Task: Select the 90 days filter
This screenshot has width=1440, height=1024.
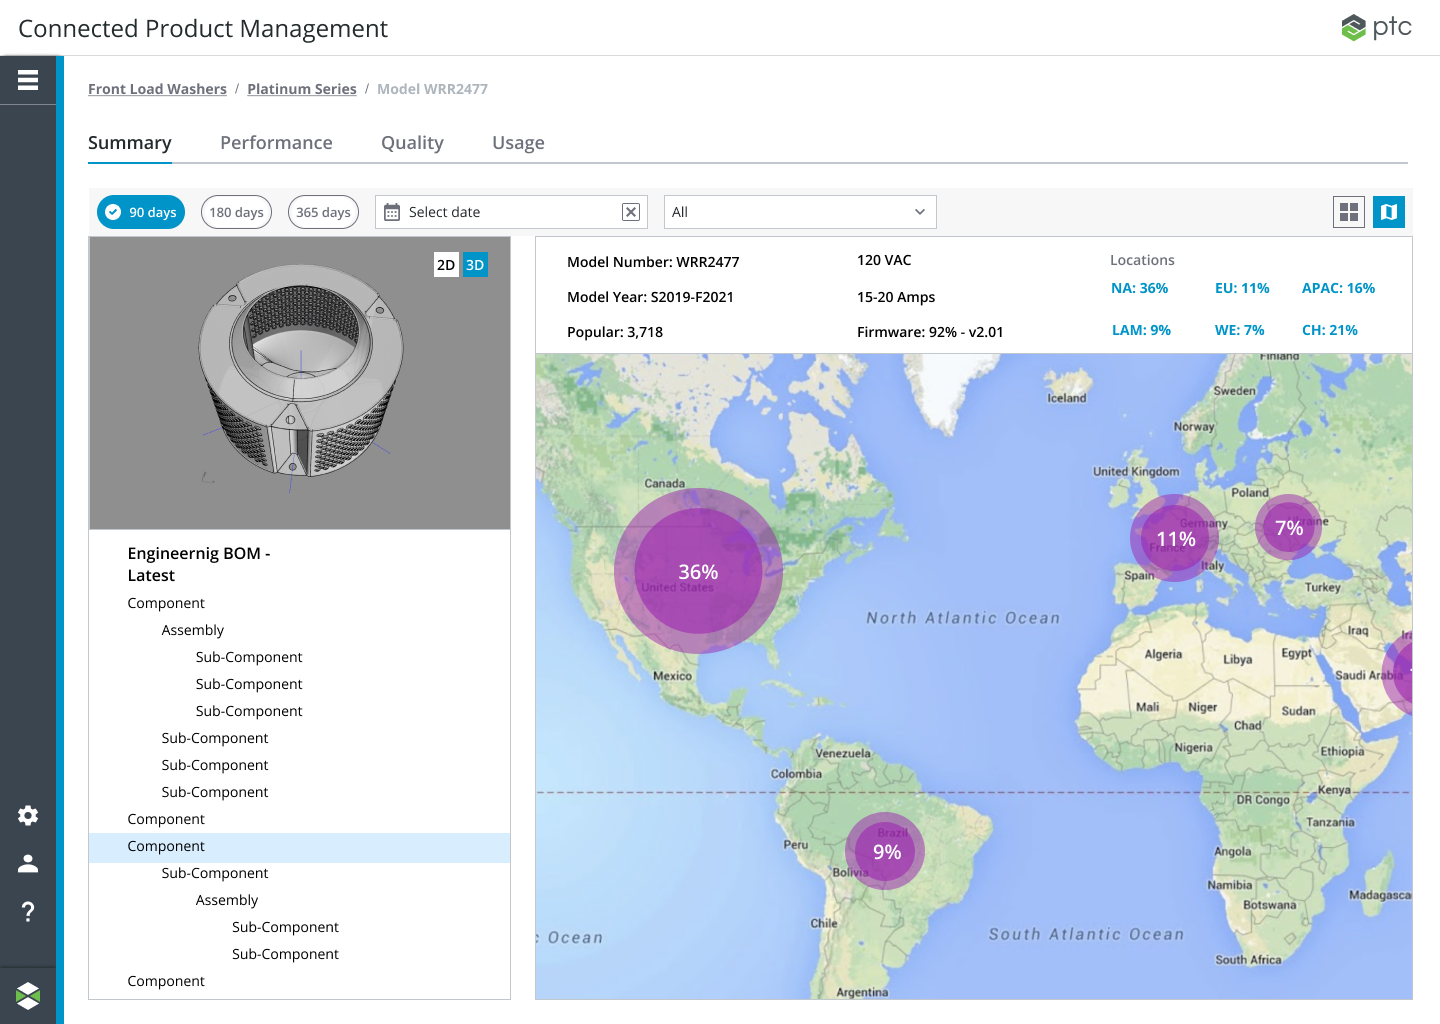Action: pyautogui.click(x=141, y=212)
